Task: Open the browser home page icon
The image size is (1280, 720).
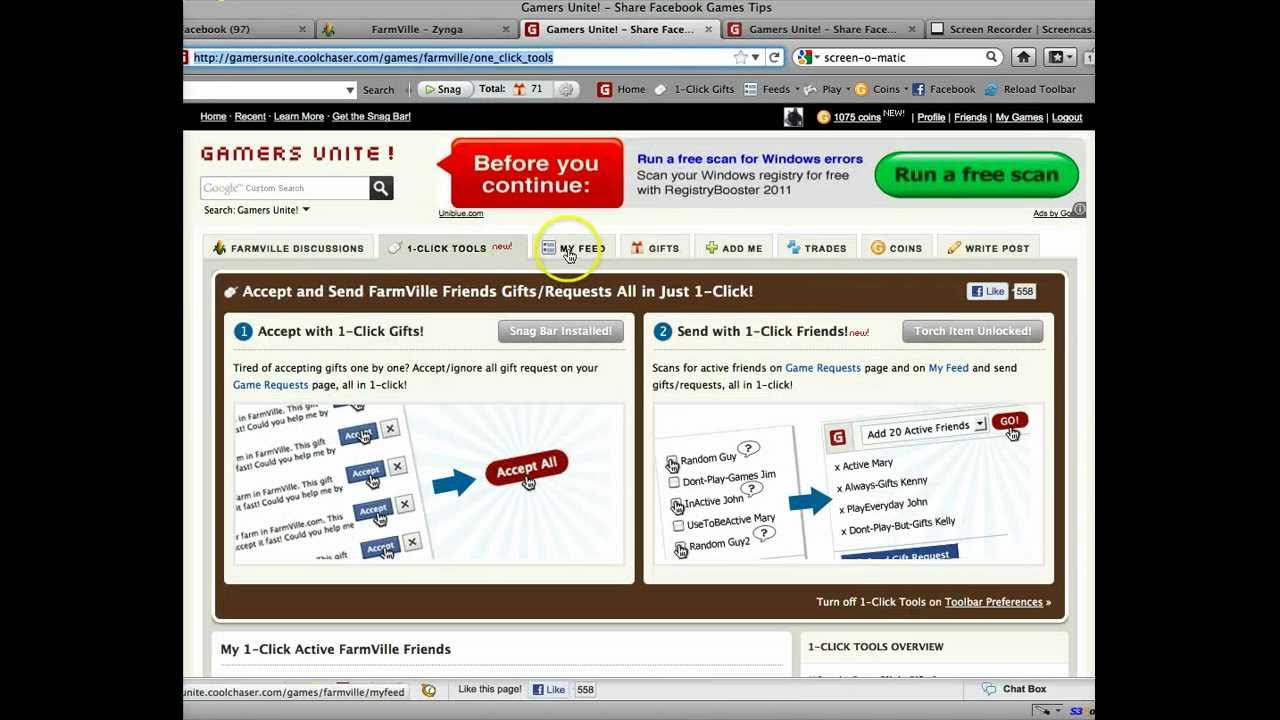Action: (x=1023, y=58)
